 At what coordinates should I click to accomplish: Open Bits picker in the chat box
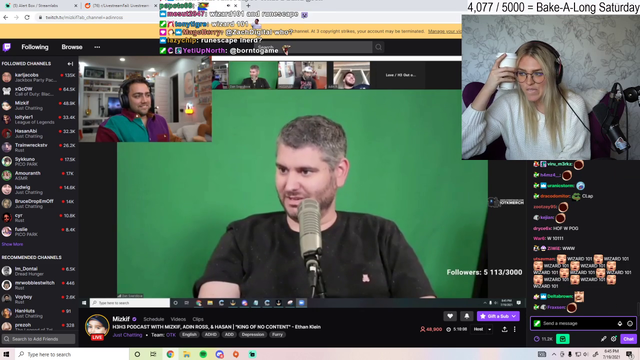pyautogui.click(x=620, y=323)
